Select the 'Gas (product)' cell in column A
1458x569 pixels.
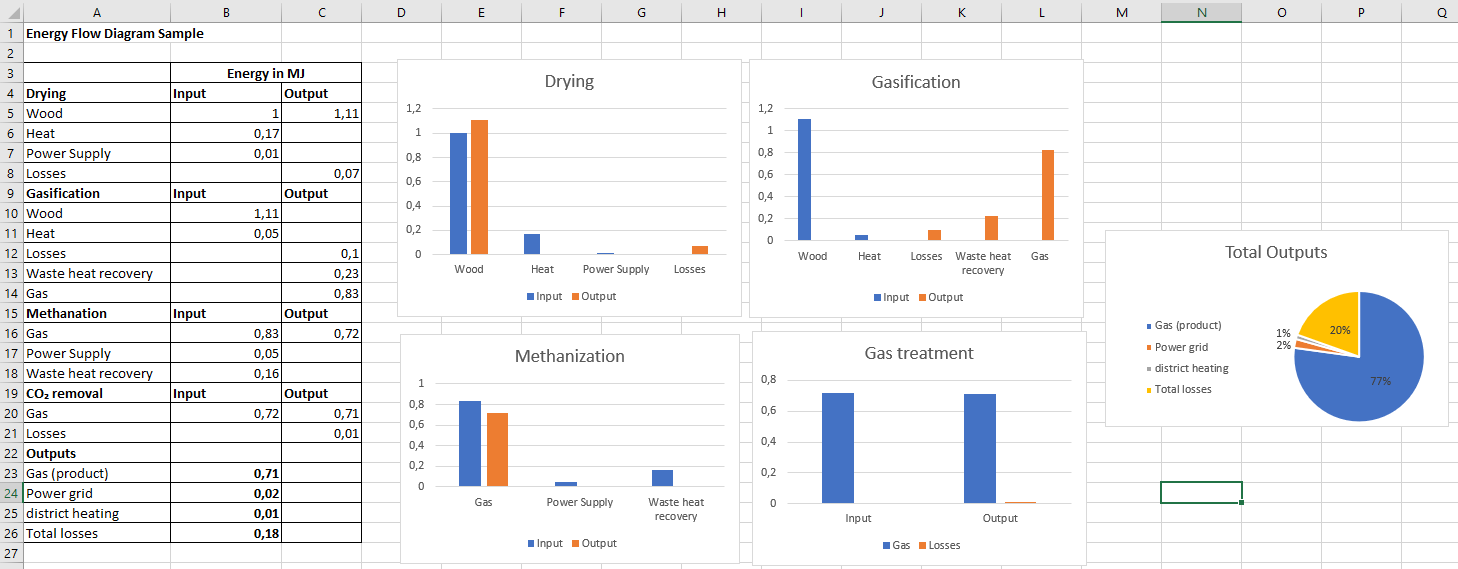[97, 473]
